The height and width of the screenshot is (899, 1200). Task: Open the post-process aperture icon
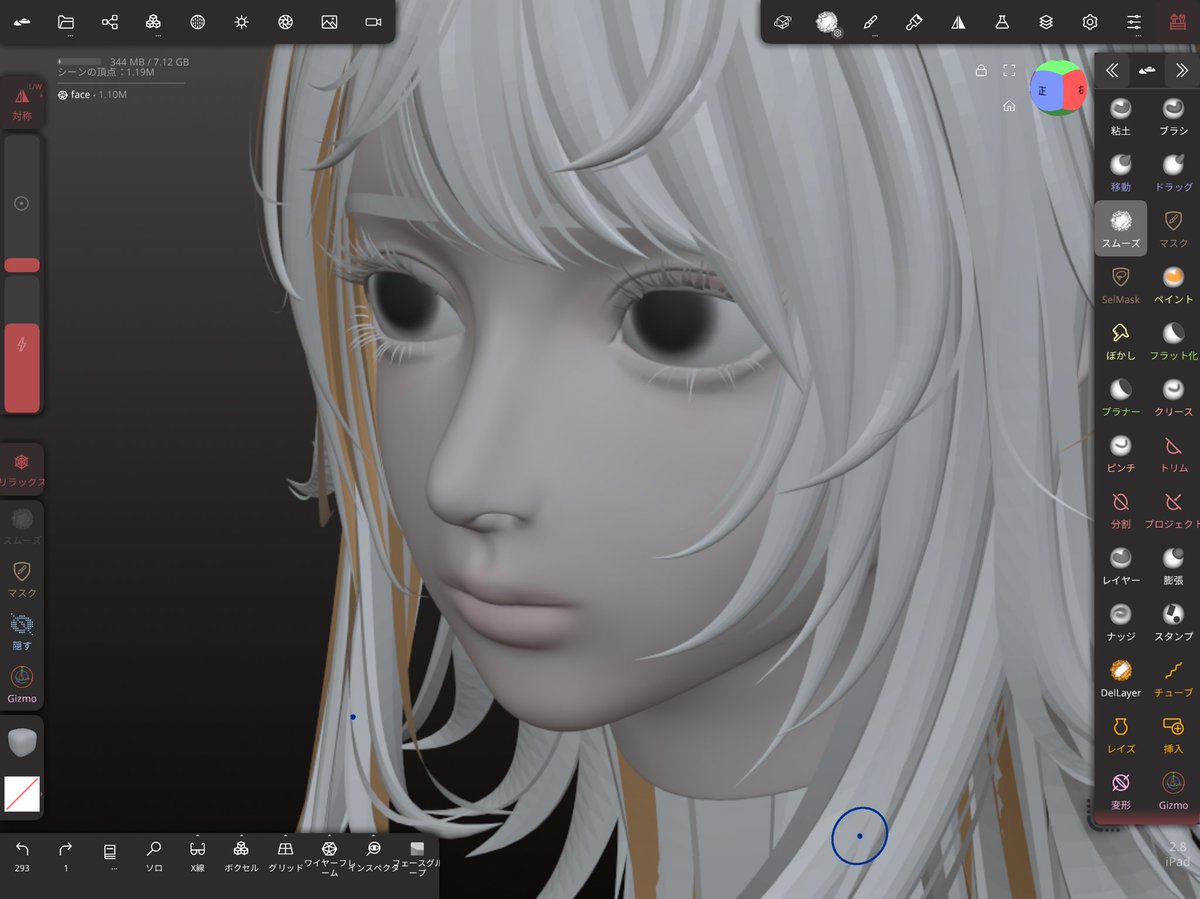coord(284,21)
